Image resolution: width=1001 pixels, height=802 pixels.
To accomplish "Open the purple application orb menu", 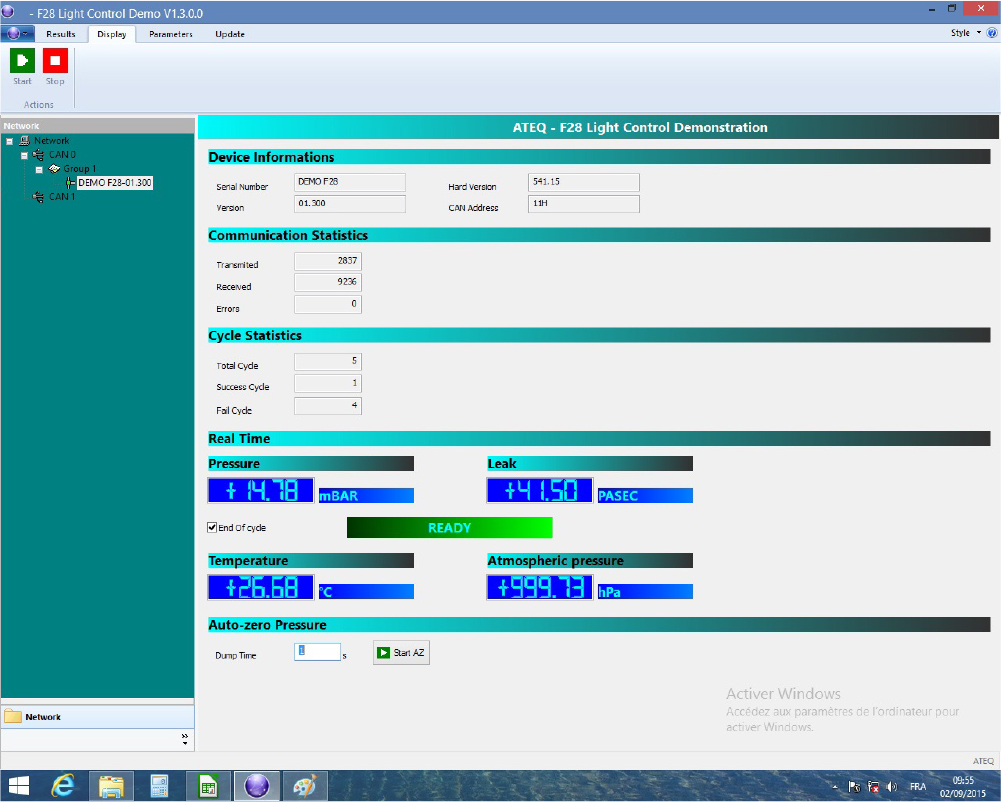I will [x=17, y=34].
